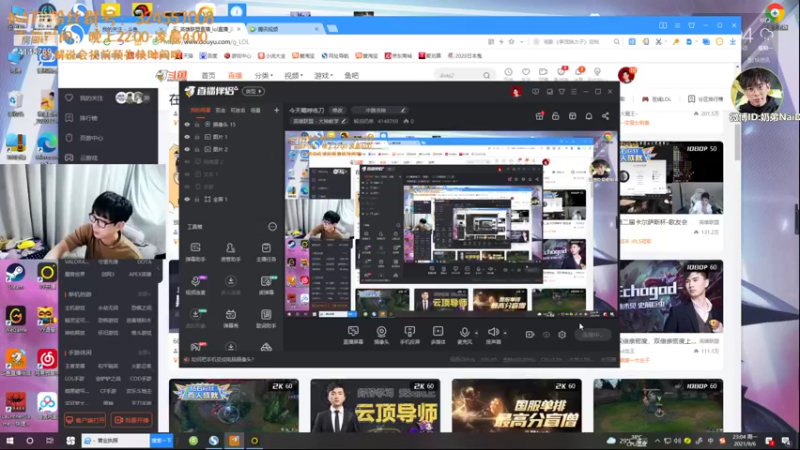The height and width of the screenshot is (450, 800).
Task: Toggle visibility of 摄像头 15 source
Action: 187,124
